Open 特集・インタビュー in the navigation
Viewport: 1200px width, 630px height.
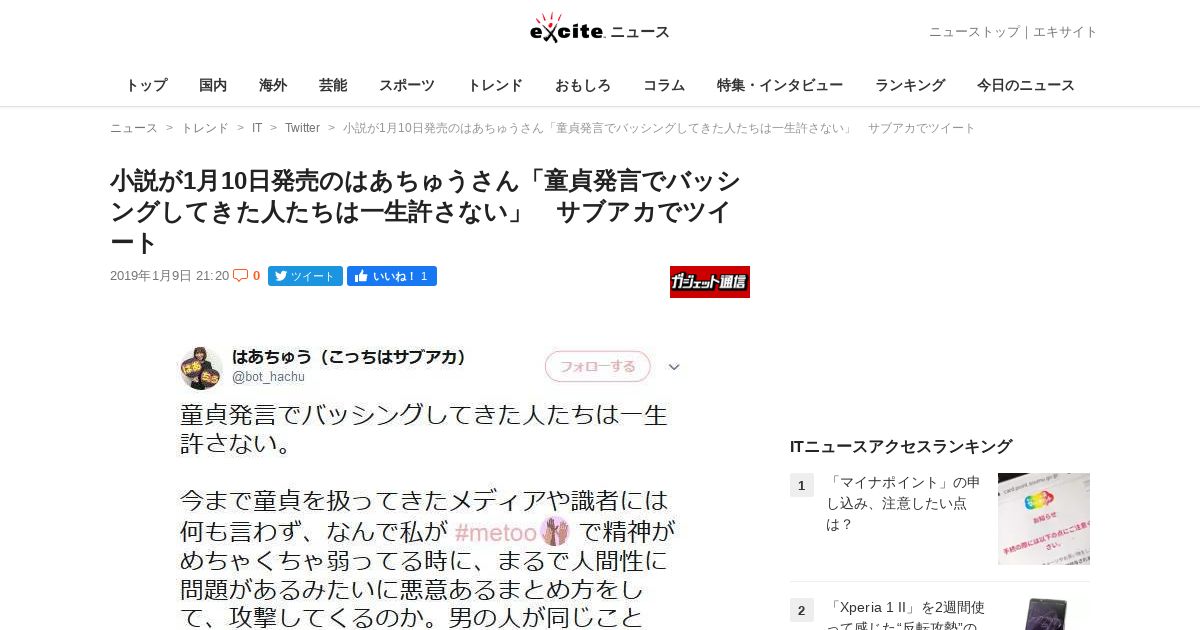click(x=780, y=85)
